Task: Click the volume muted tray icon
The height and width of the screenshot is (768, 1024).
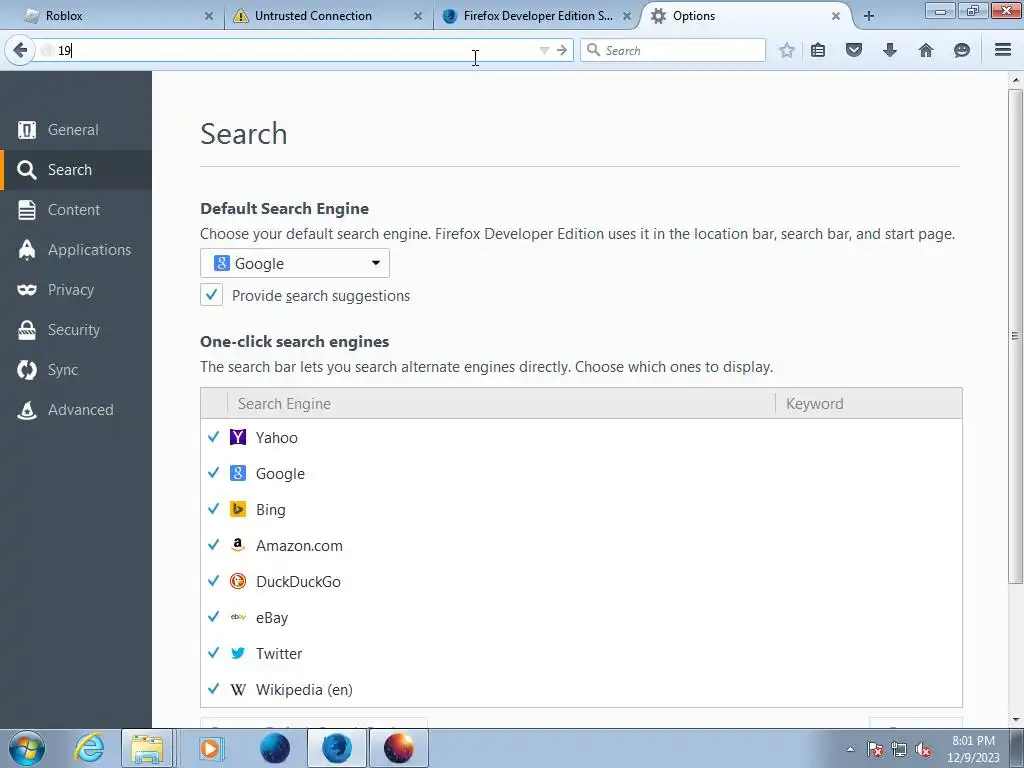Action: tap(923, 749)
